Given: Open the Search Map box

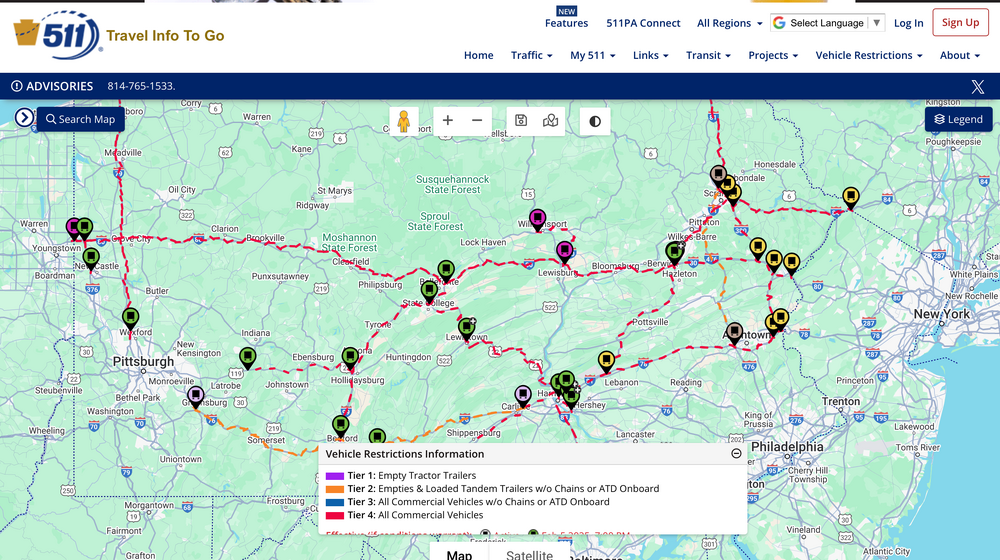Looking at the screenshot, I should coord(80,119).
